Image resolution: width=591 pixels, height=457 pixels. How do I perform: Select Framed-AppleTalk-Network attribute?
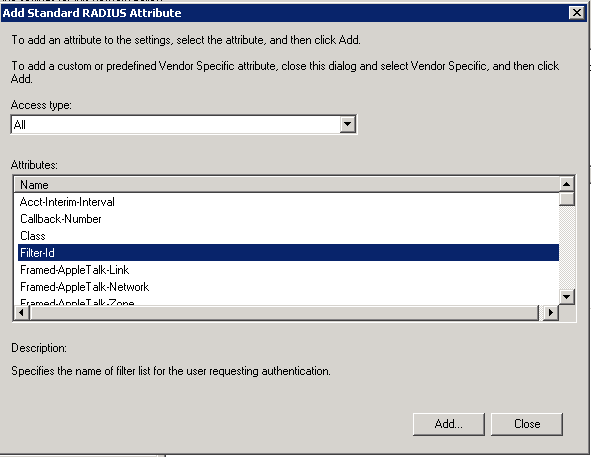[288, 287]
